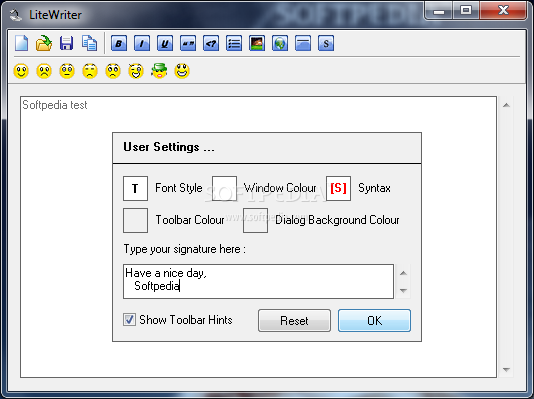Click the "Show Toolbar Hints" label text
Viewport: 534px width, 399px height.
(x=186, y=320)
